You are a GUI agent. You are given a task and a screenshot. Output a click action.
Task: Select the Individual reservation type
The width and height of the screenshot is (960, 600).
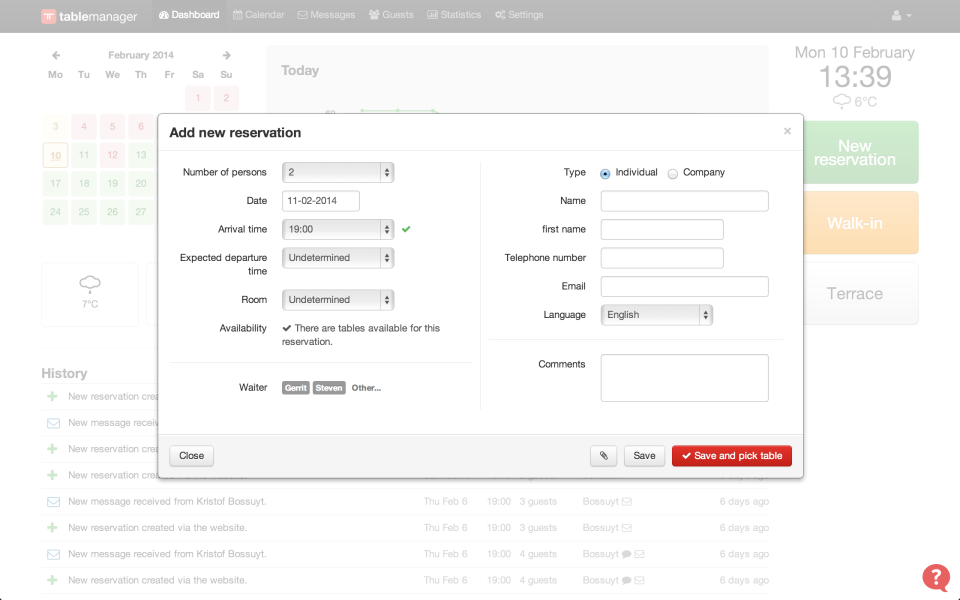pos(604,172)
